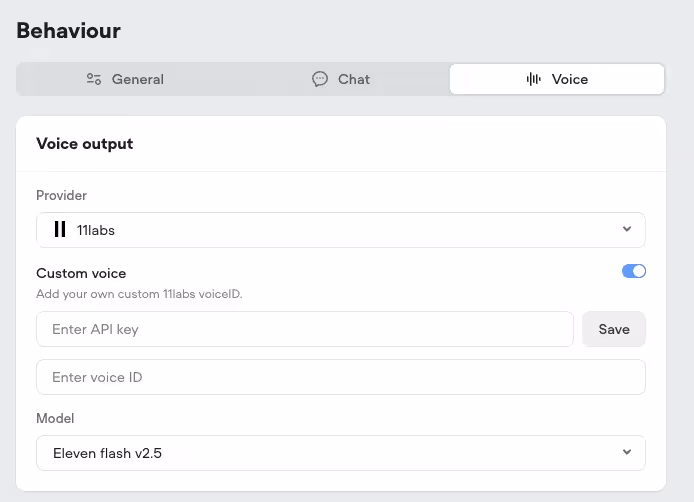Image resolution: width=694 pixels, height=502 pixels.
Task: Click the Chat speech bubble icon
Action: (320, 79)
